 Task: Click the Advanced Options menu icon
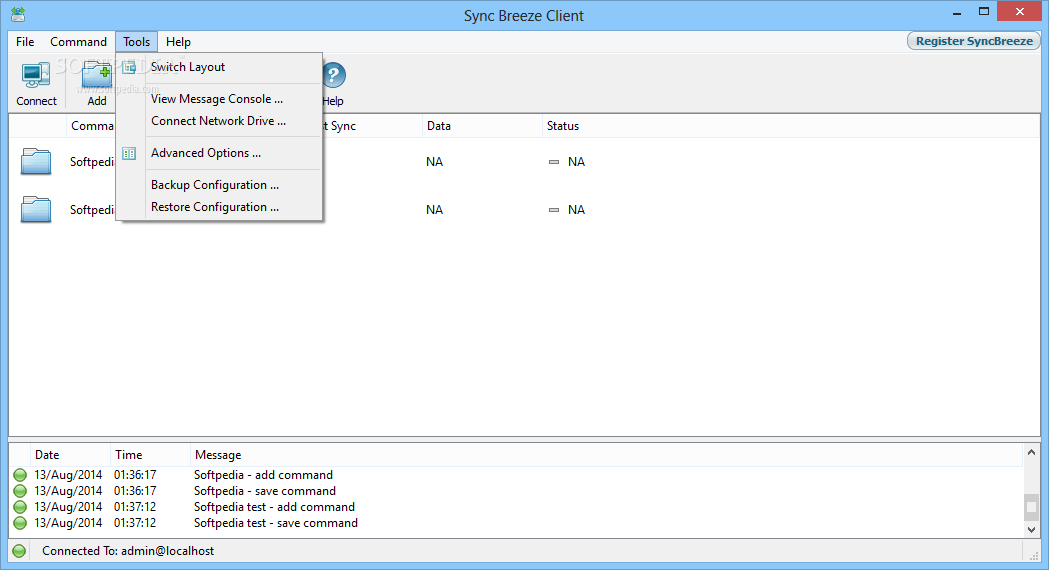click(x=129, y=153)
